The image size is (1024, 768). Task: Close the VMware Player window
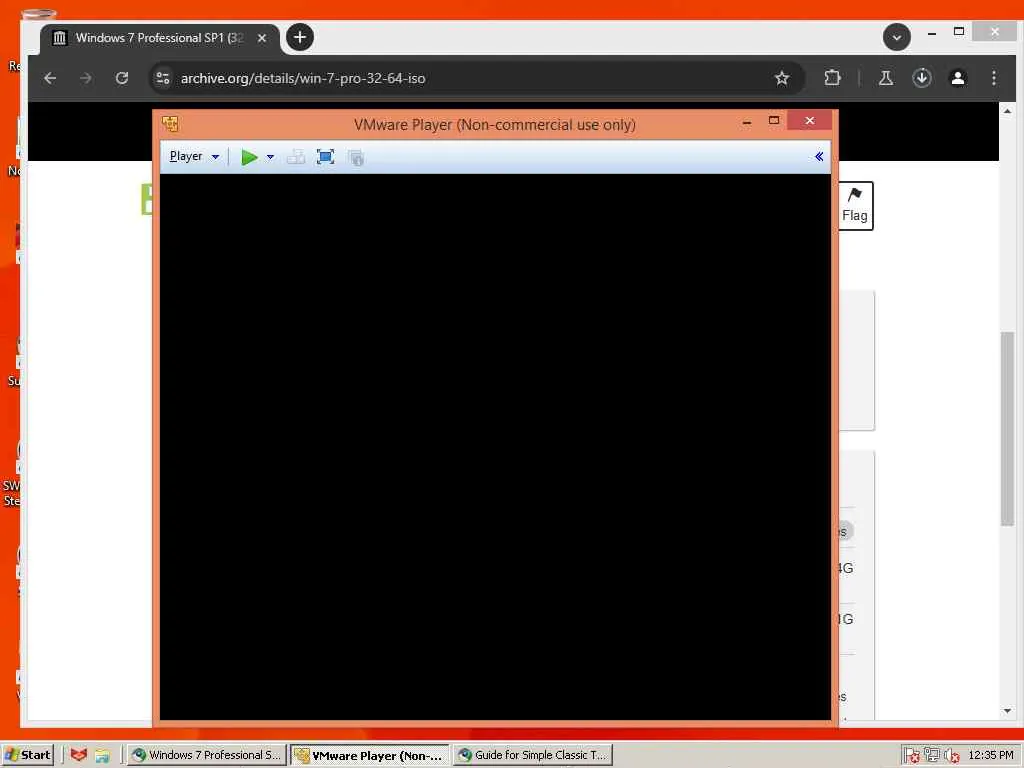coord(810,121)
